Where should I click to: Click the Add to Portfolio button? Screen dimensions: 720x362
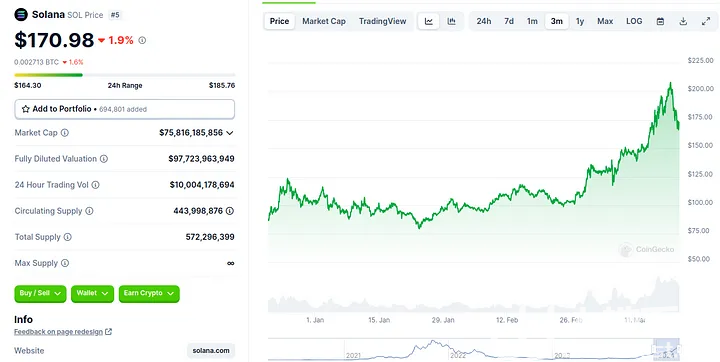click(x=124, y=109)
